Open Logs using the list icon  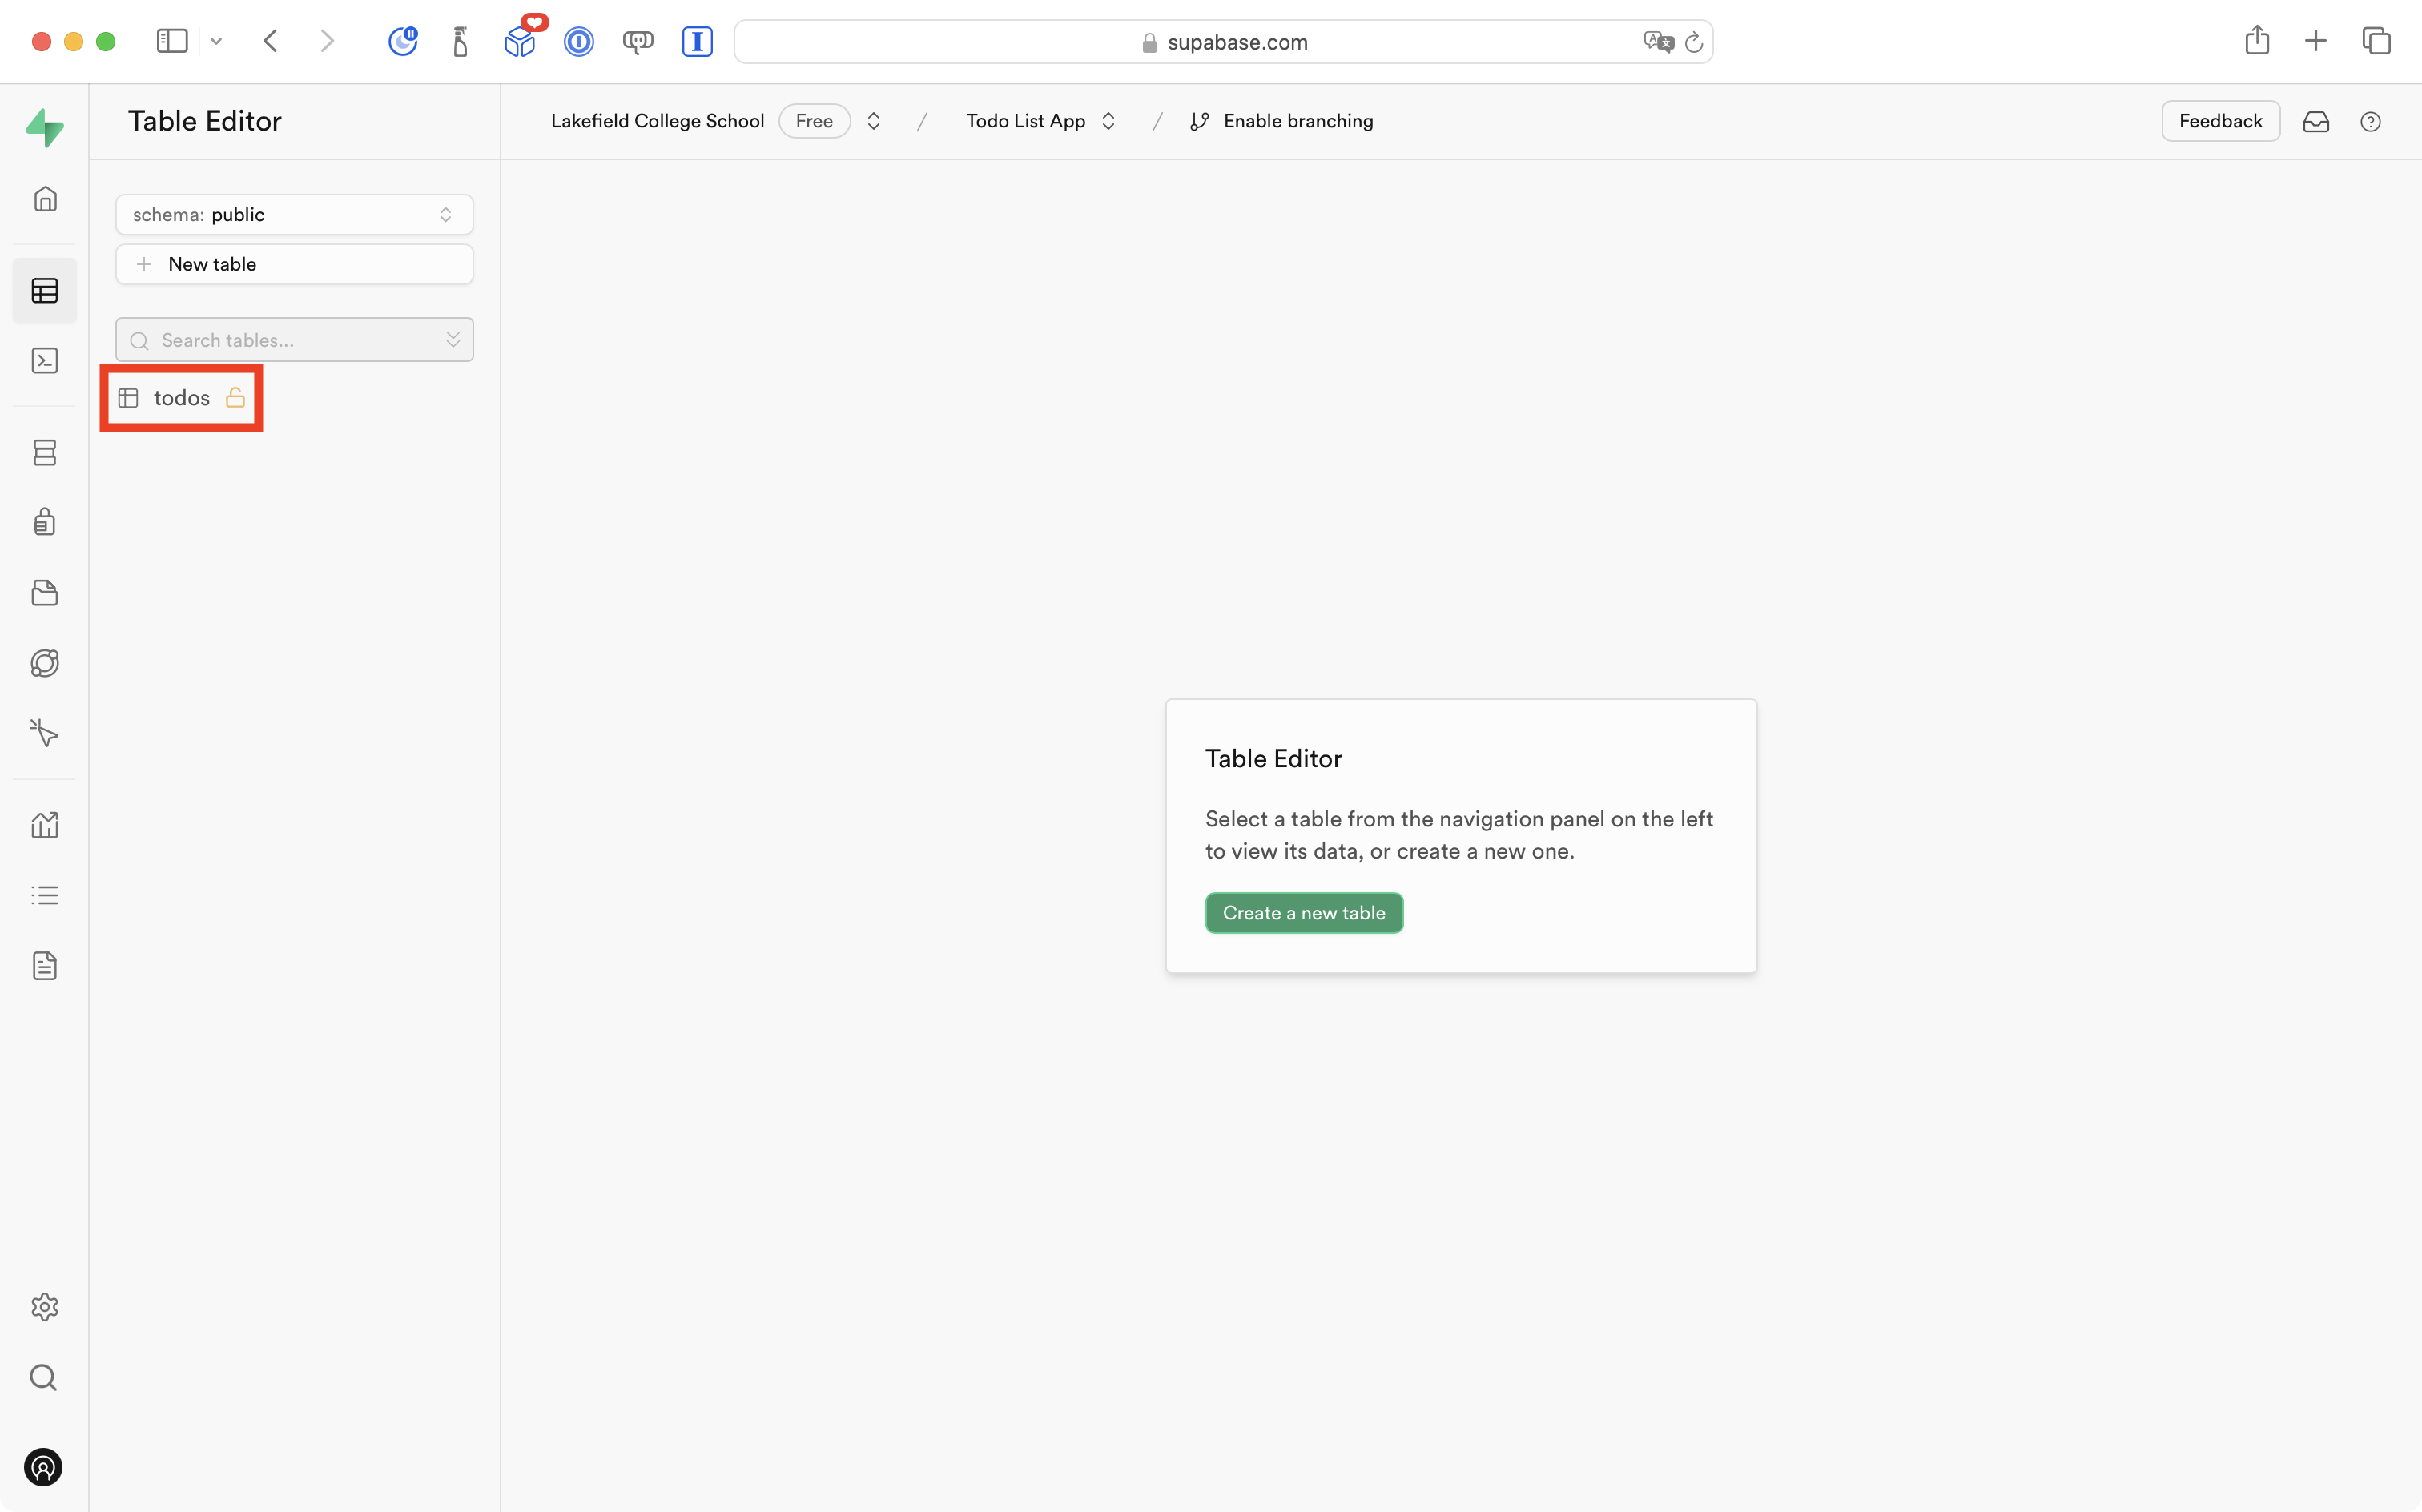tap(45, 894)
